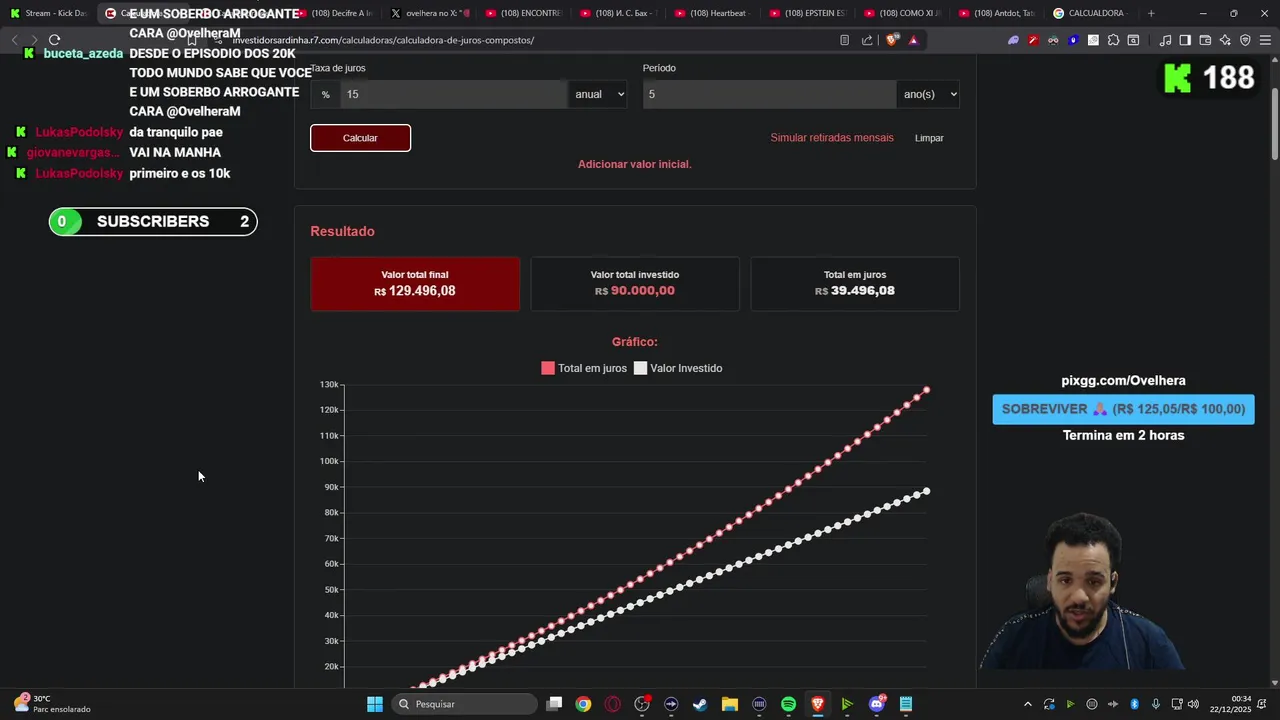Open Simular retiradas mensais link
This screenshot has width=1280, height=720.
pos(832,138)
